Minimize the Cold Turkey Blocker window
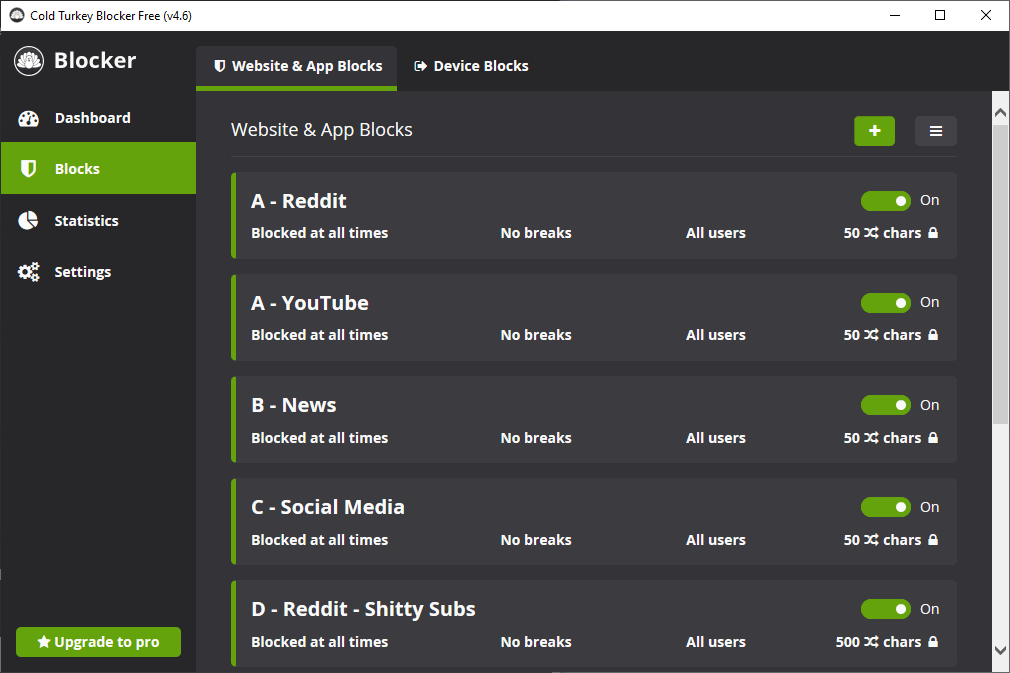The height and width of the screenshot is (673, 1010). pos(895,15)
